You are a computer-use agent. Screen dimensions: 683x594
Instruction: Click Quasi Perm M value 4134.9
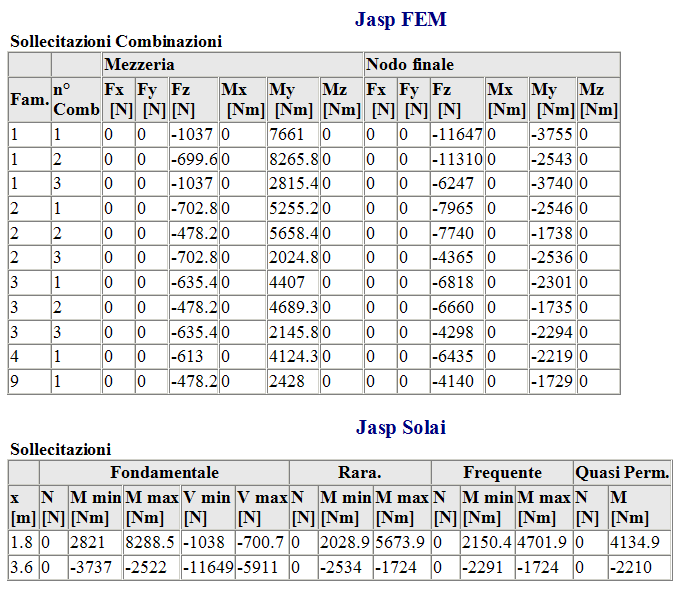pyautogui.click(x=635, y=542)
